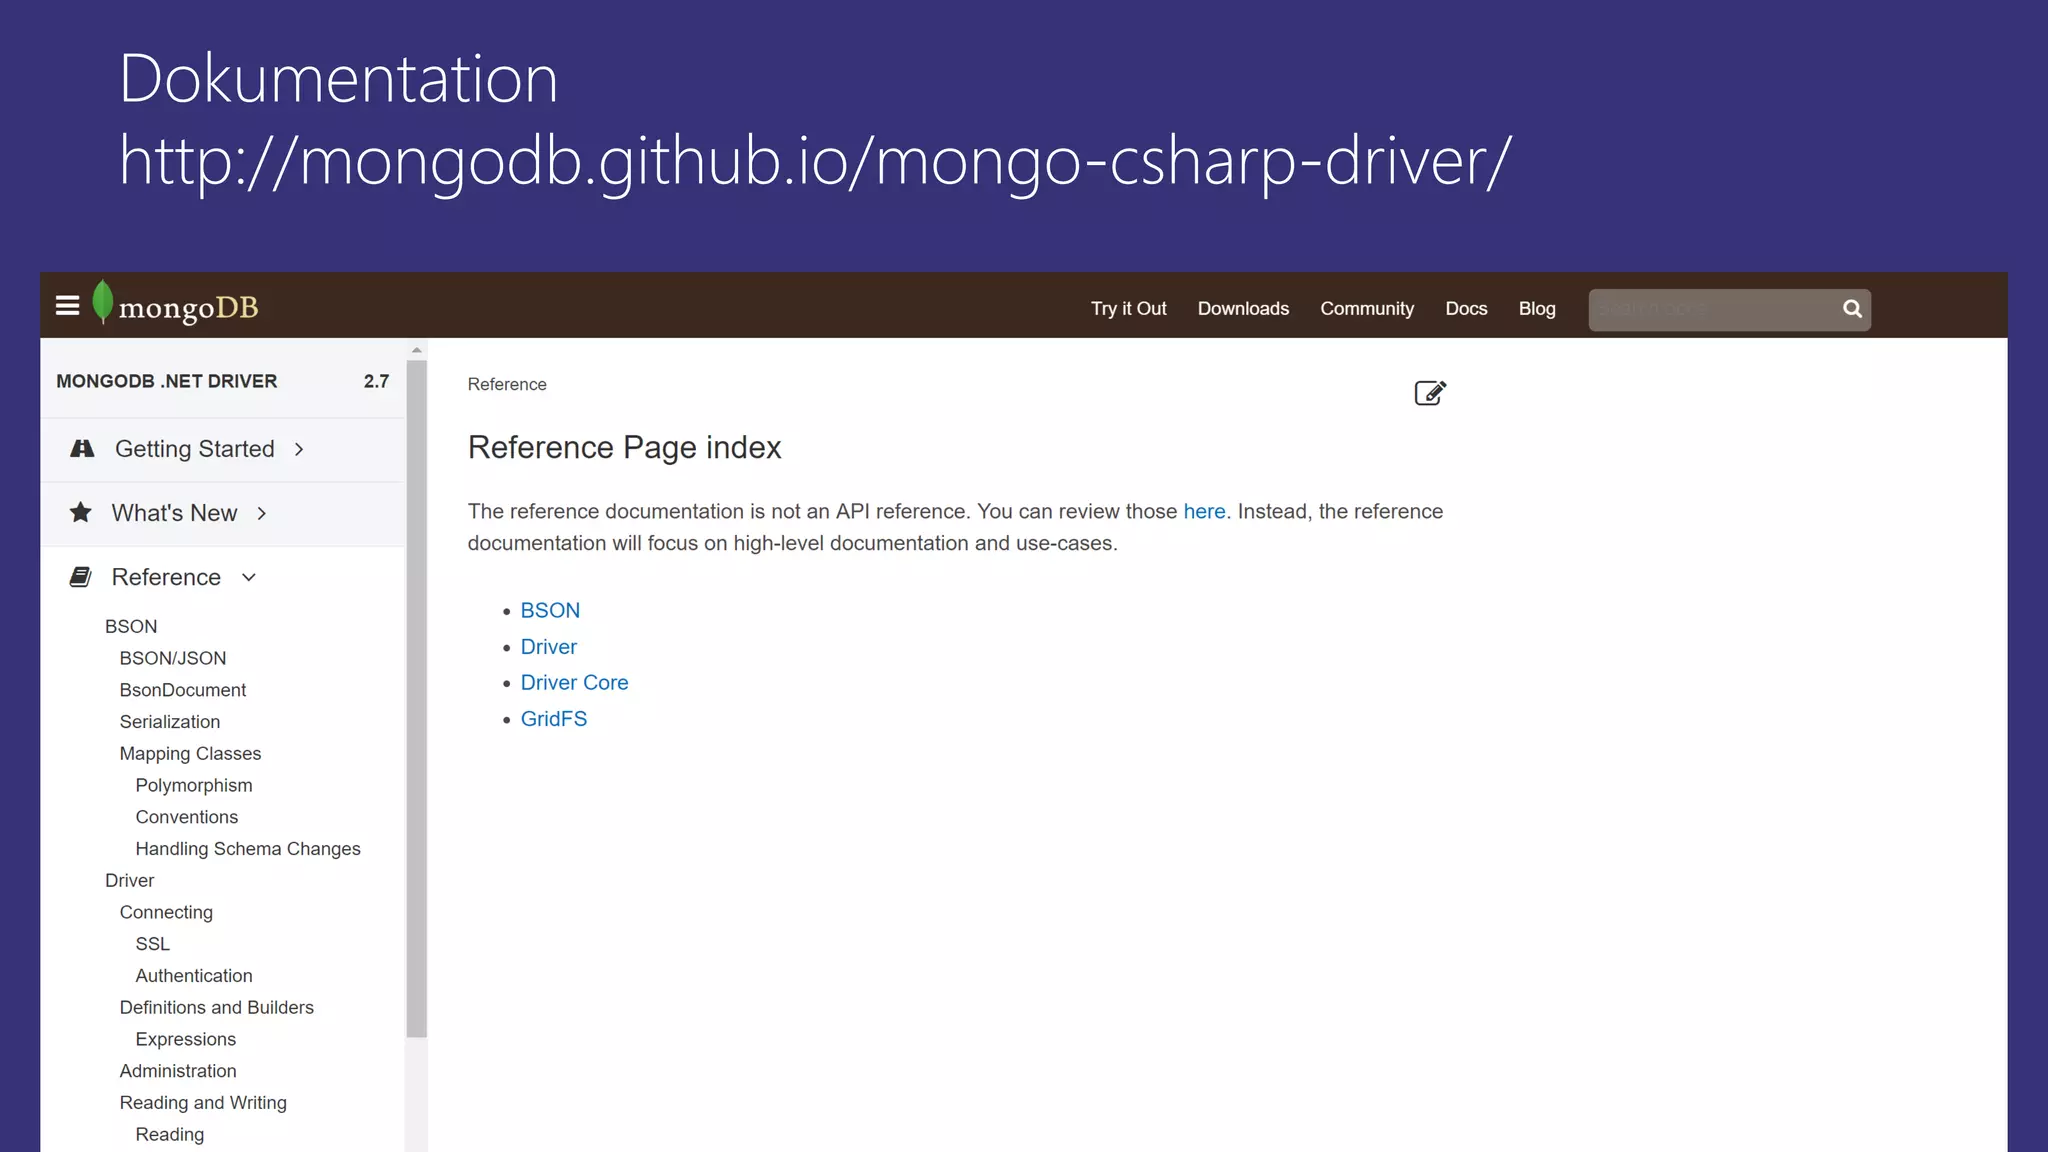Select Getting Started in sidebar
Screen dimensions: 2048x1152
(194, 449)
